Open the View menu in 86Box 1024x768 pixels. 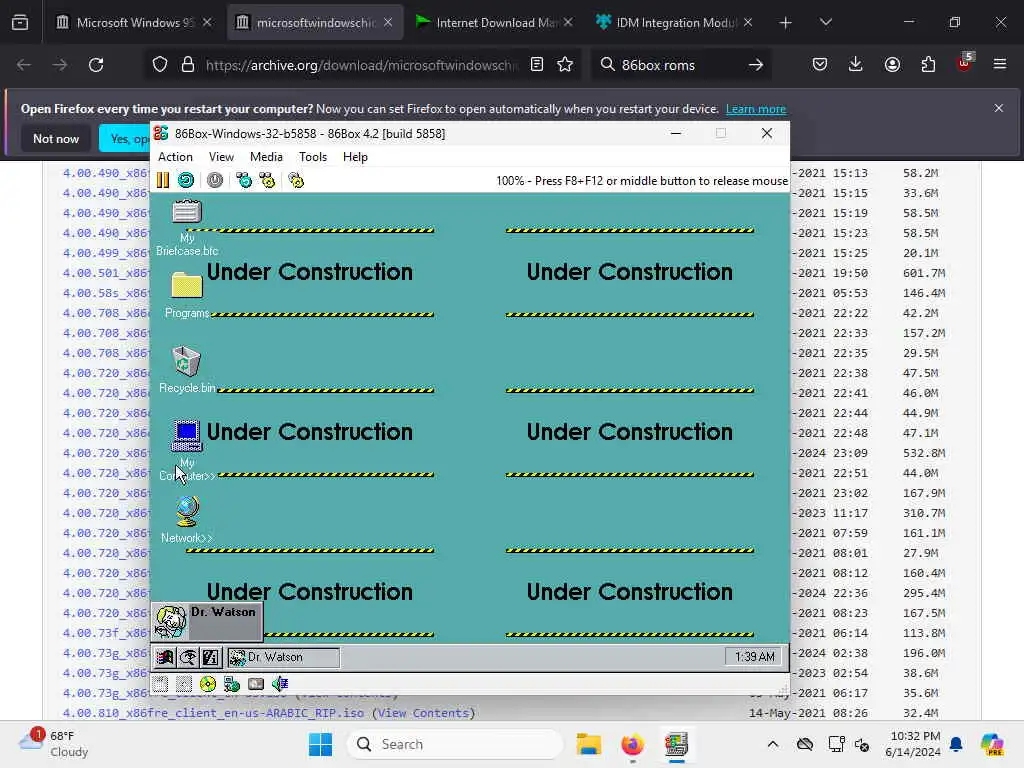coord(221,157)
